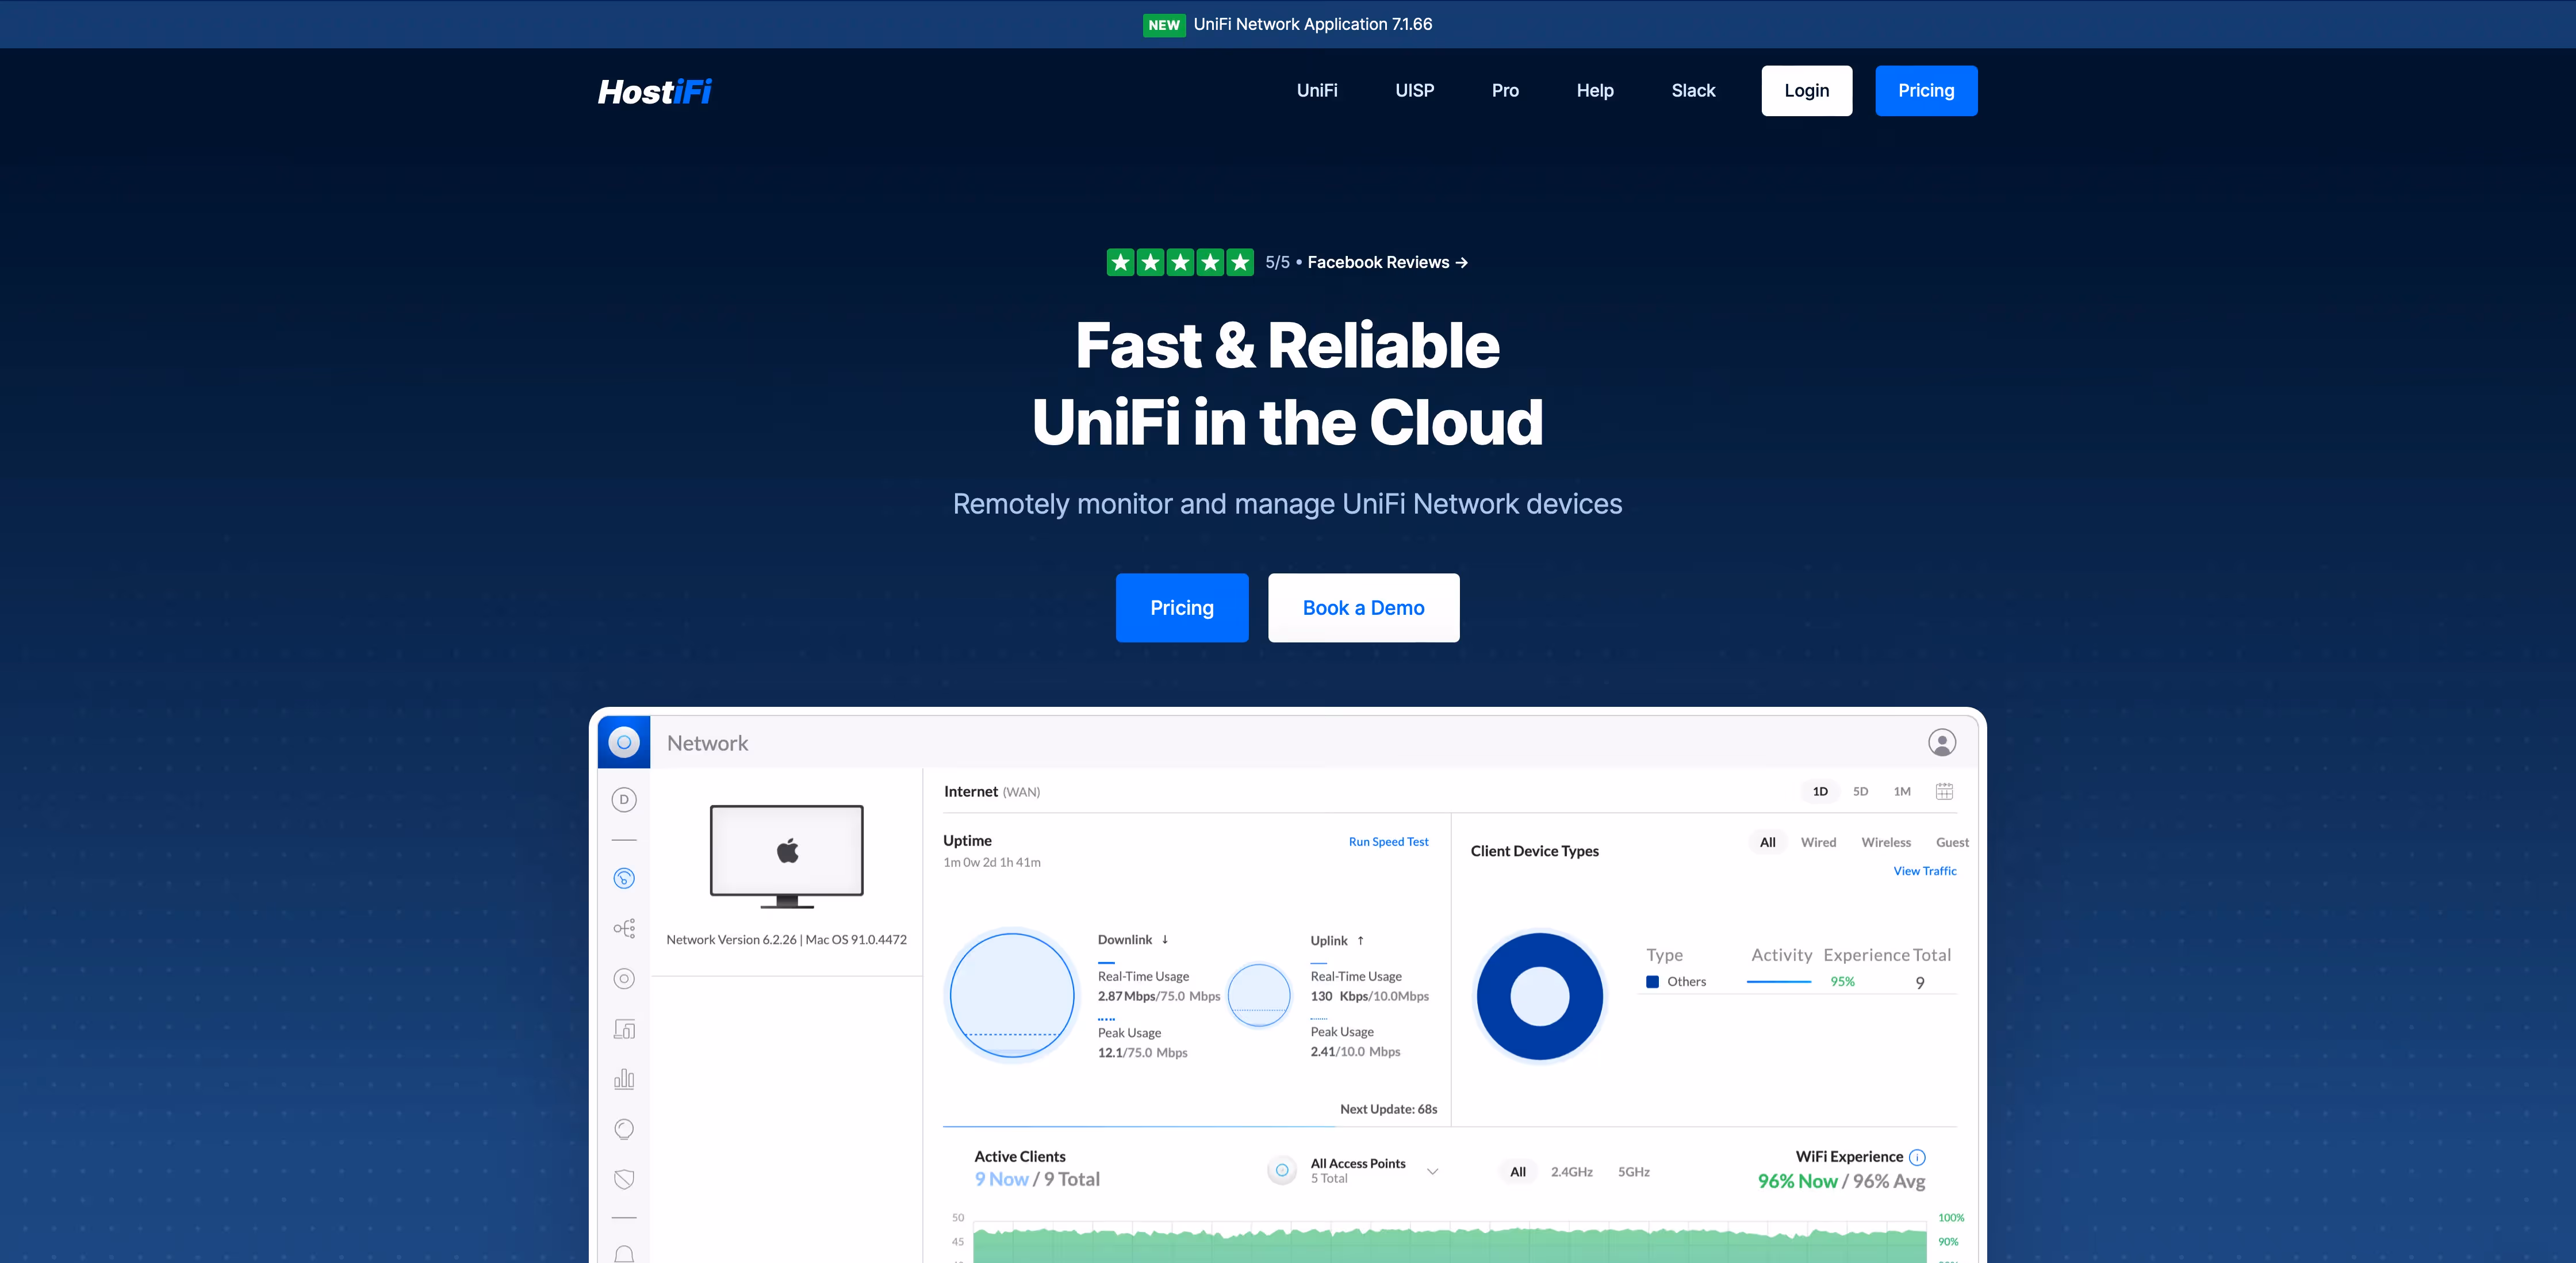Click the "Network" title in the dashboard header
The height and width of the screenshot is (1263, 2576).
[707, 743]
